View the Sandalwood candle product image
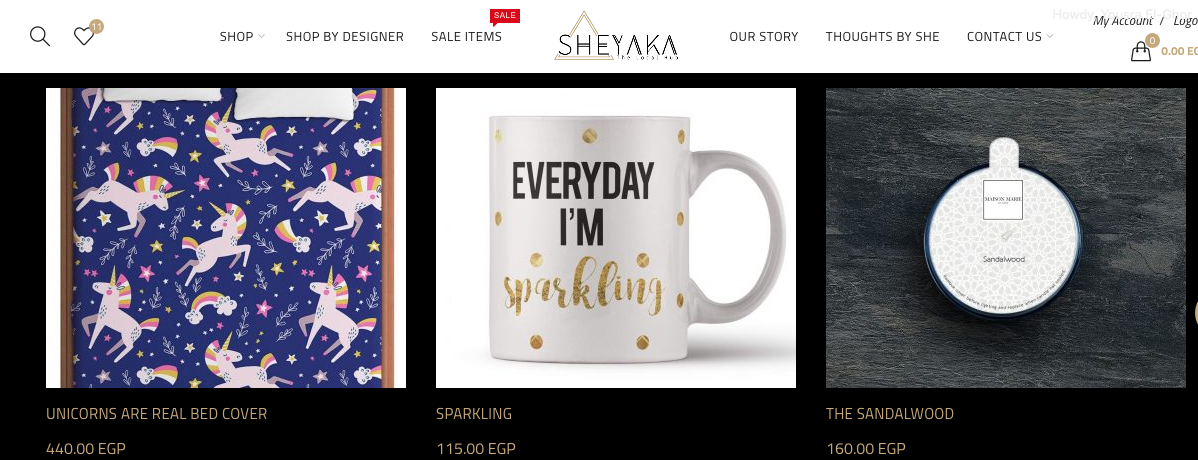This screenshot has width=1198, height=460. [1005, 238]
